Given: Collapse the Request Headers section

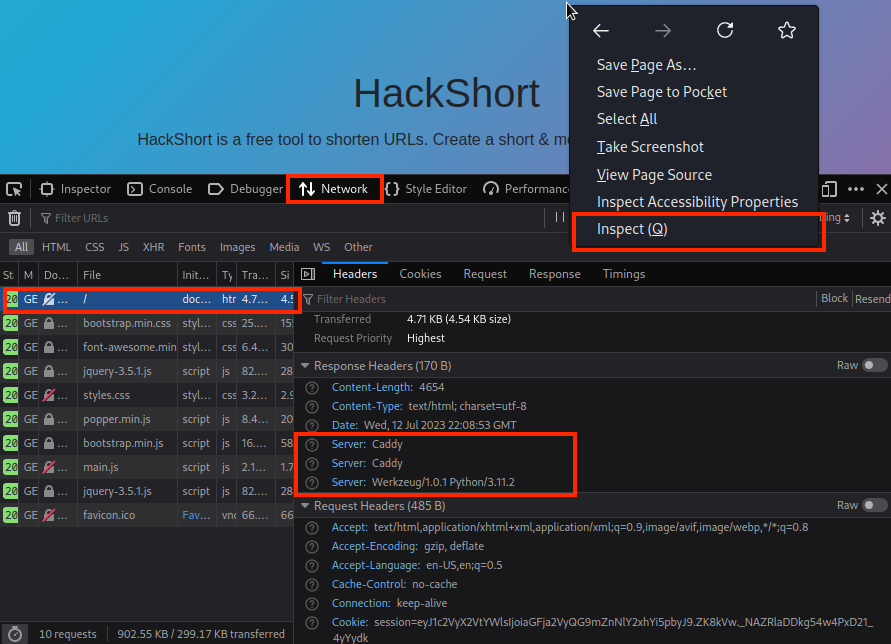Looking at the screenshot, I should [x=304, y=506].
